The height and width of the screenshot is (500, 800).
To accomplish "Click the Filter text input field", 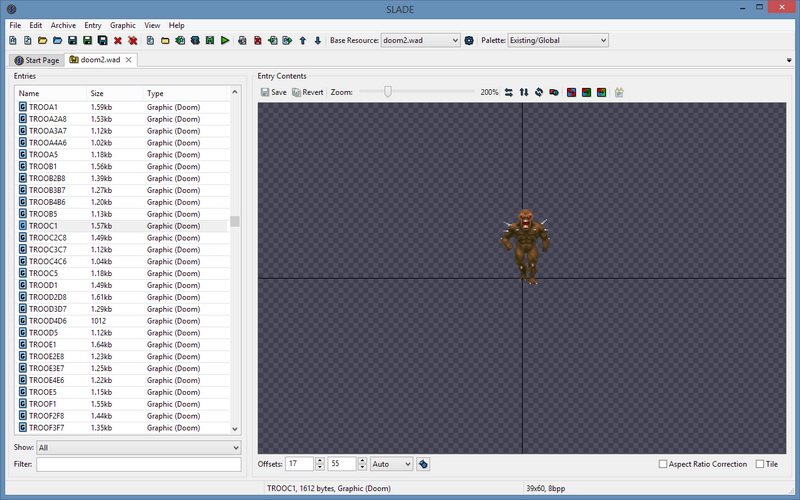I will (139, 465).
